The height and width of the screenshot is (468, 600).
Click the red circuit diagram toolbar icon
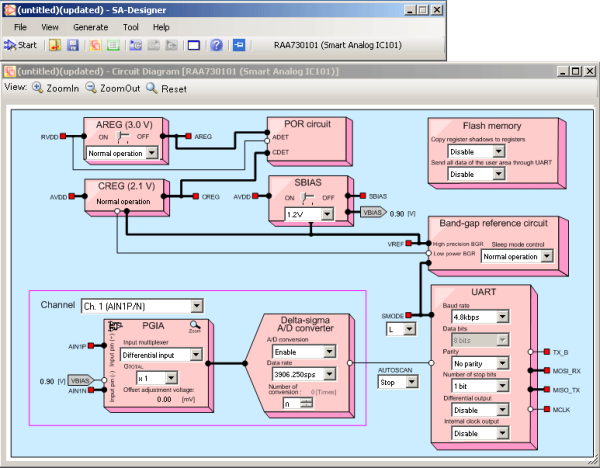pos(95,45)
